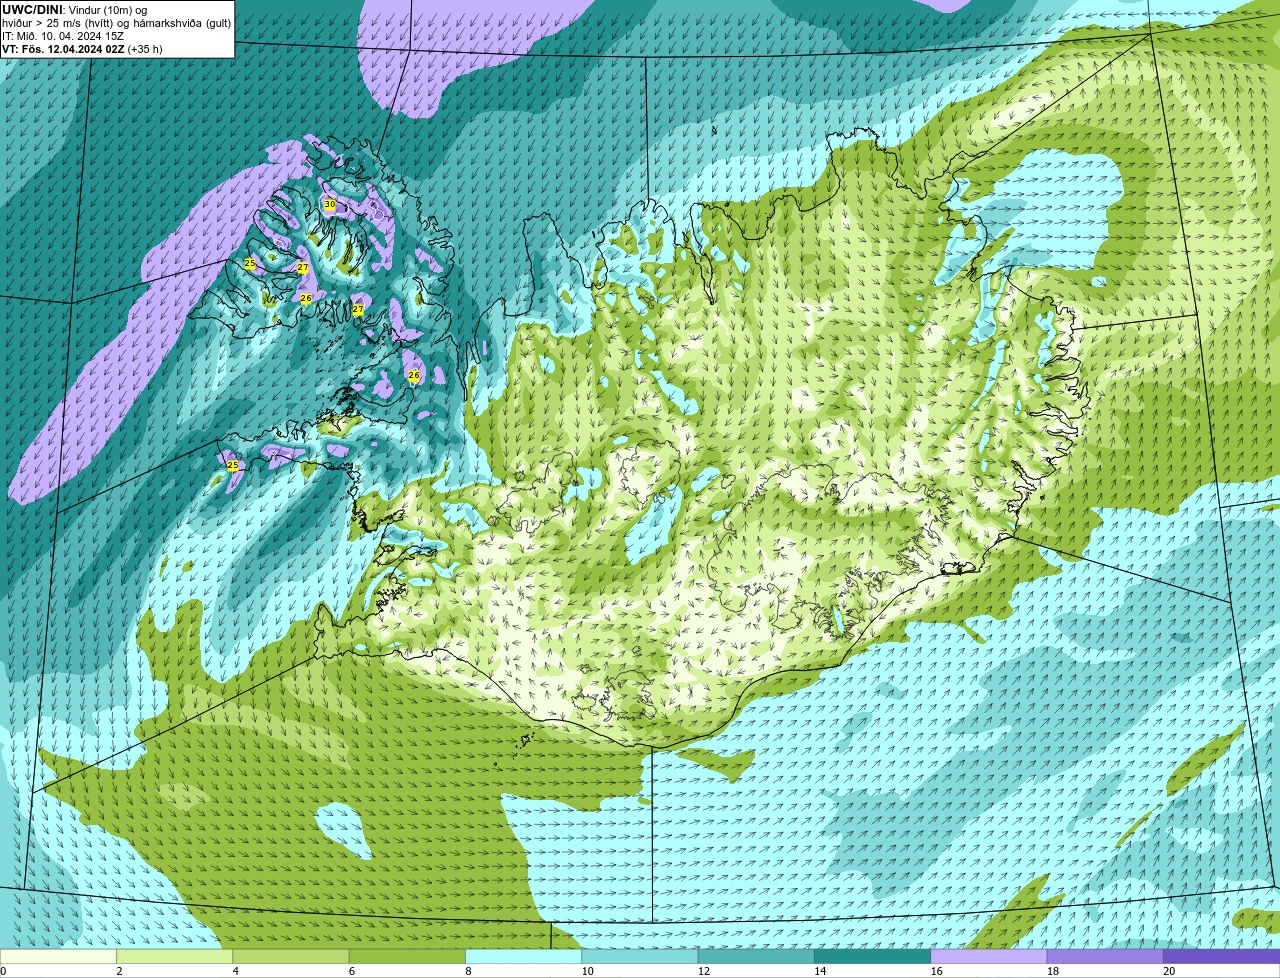Select the 6–8 m/s olive green swatch
Screen dimensions: 1280x978
pos(407,956)
